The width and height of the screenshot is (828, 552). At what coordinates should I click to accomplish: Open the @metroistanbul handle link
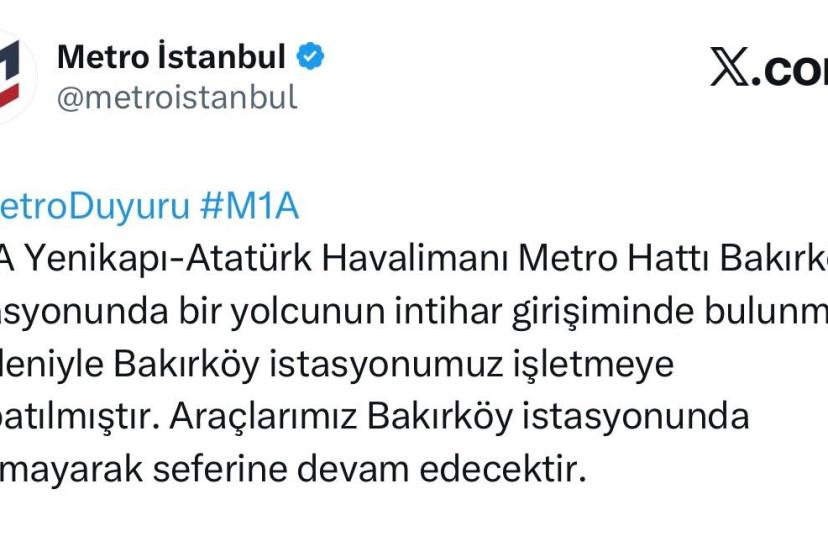point(177,98)
